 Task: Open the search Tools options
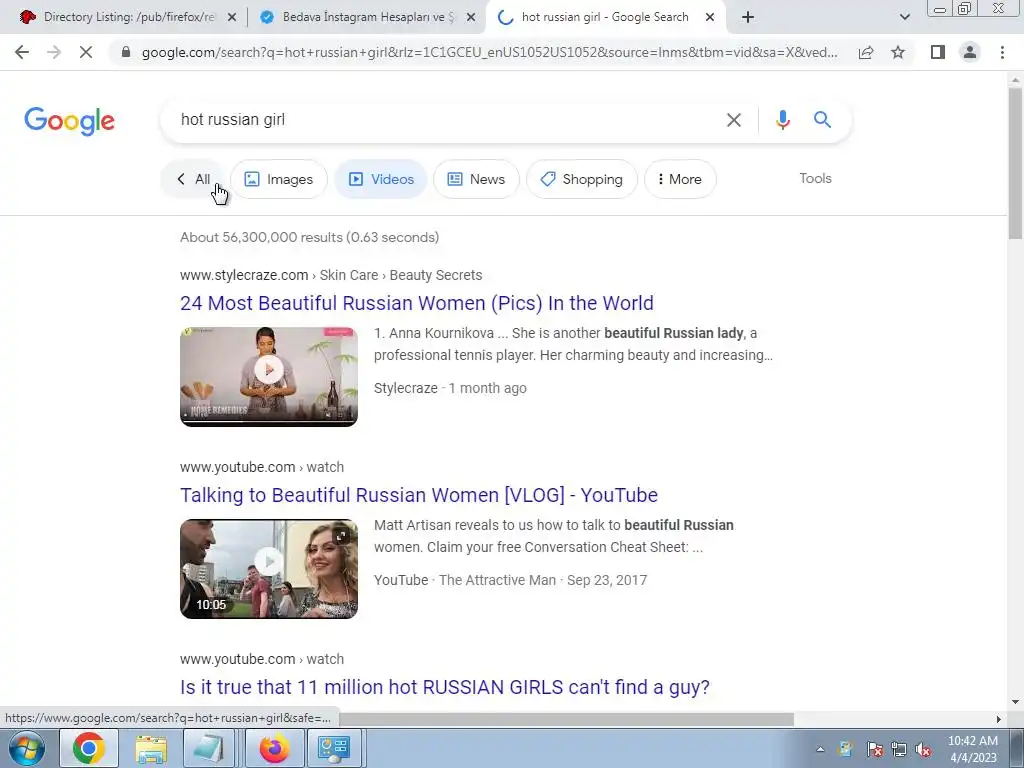click(x=815, y=178)
